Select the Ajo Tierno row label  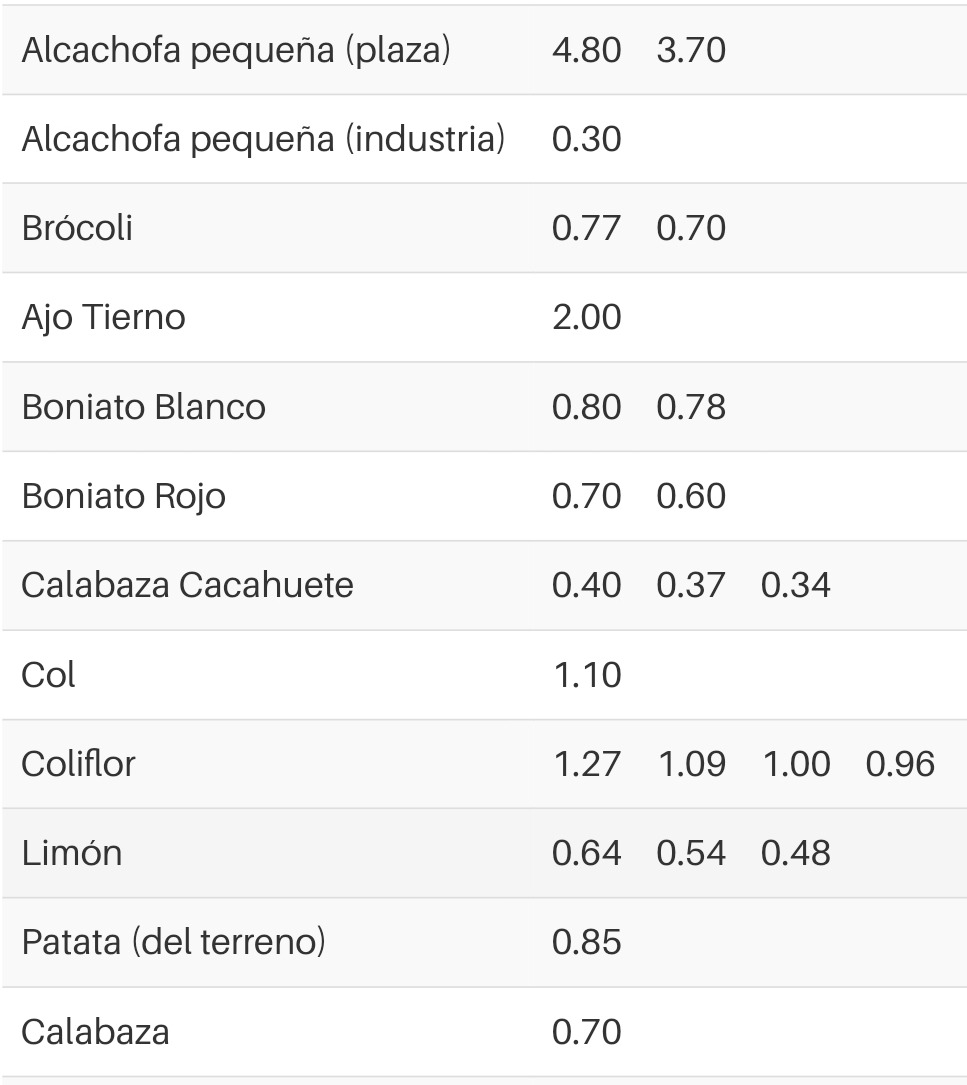click(103, 318)
